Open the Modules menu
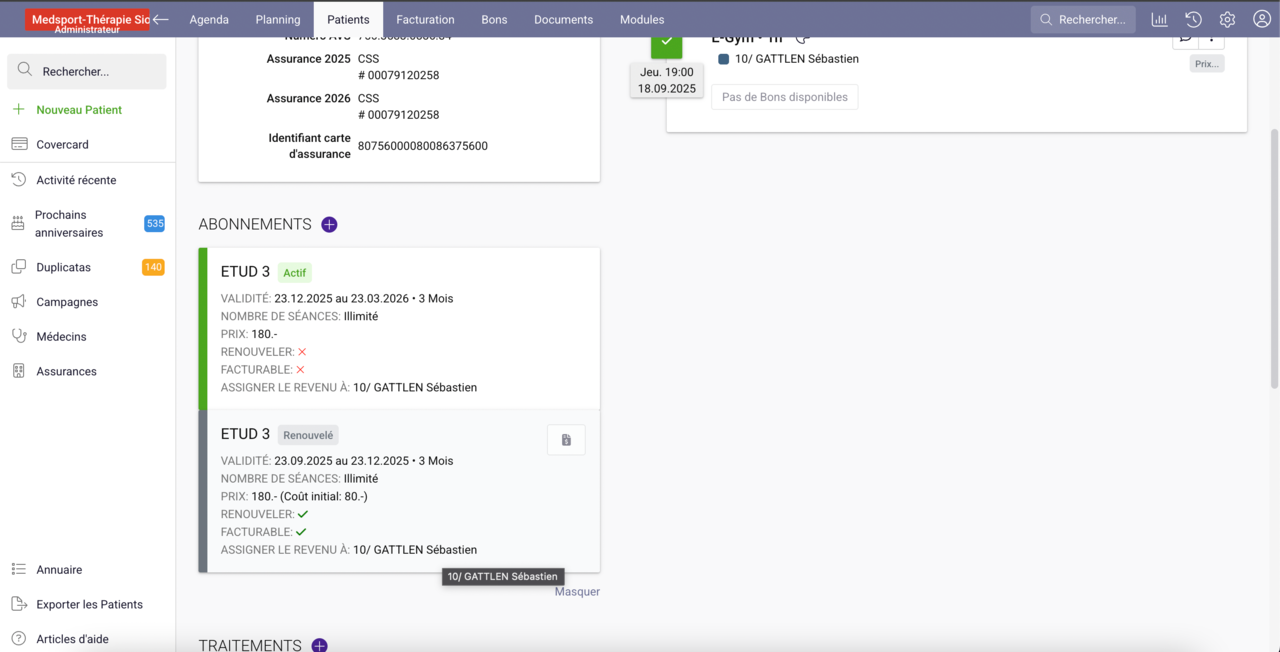Image resolution: width=1280 pixels, height=652 pixels. (x=641, y=19)
